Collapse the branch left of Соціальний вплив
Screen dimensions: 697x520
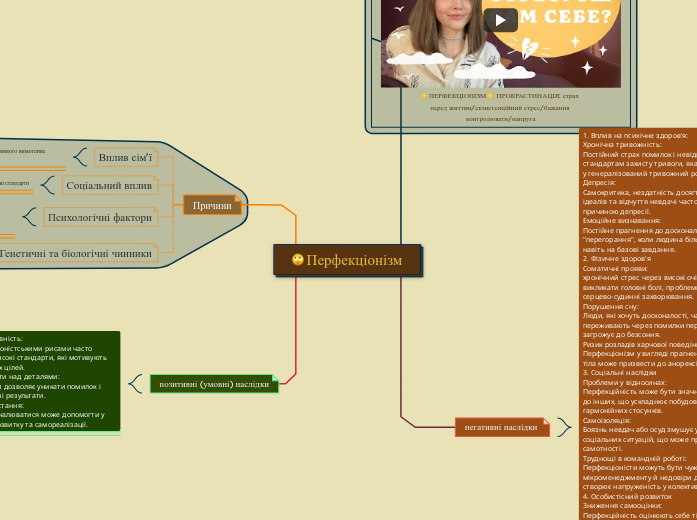pos(49,185)
